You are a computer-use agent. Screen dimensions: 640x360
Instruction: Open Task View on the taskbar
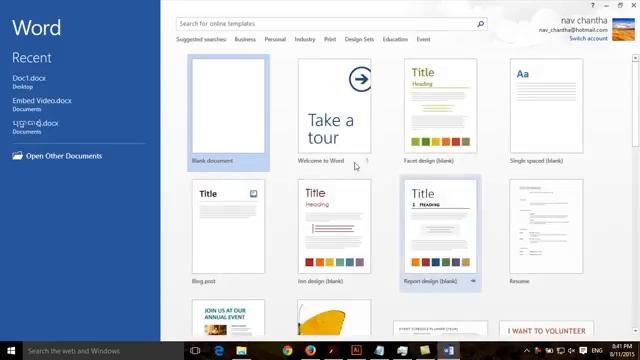point(195,351)
